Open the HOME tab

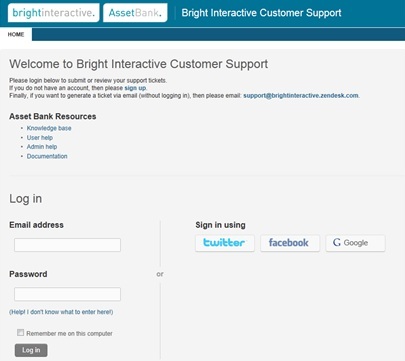[16, 35]
